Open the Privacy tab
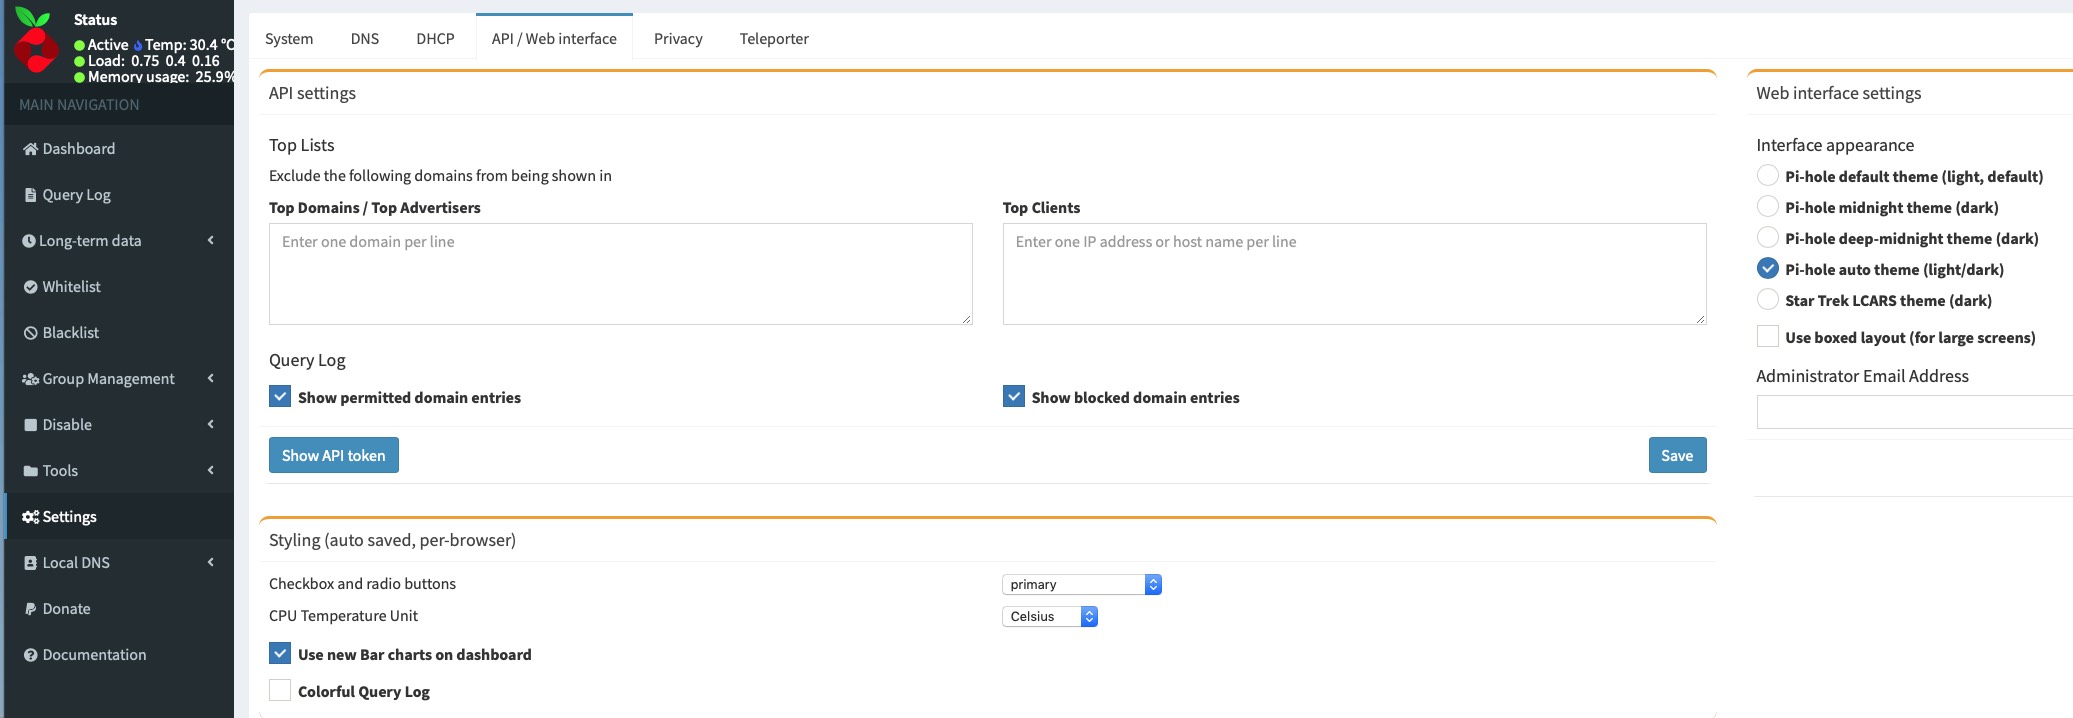 [x=678, y=38]
